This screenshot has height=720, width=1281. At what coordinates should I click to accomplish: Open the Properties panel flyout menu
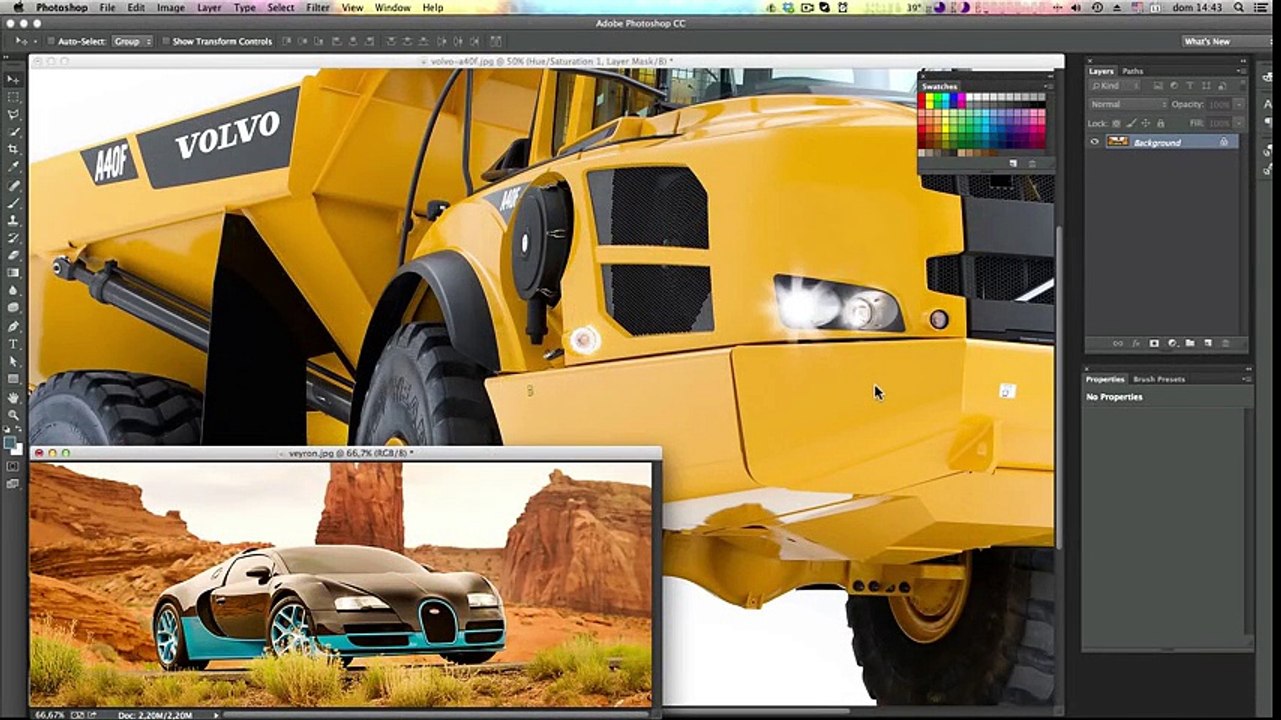pos(1247,379)
